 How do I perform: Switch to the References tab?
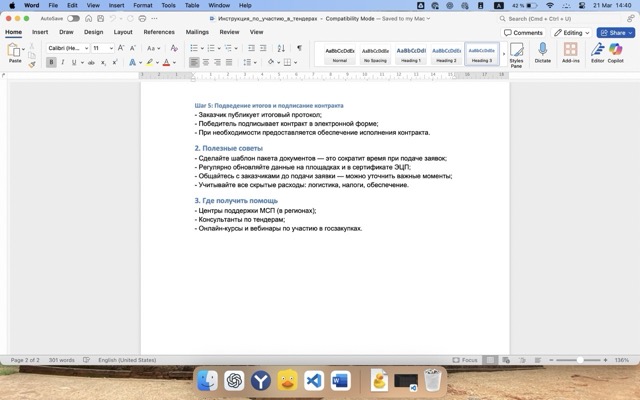[158, 32]
